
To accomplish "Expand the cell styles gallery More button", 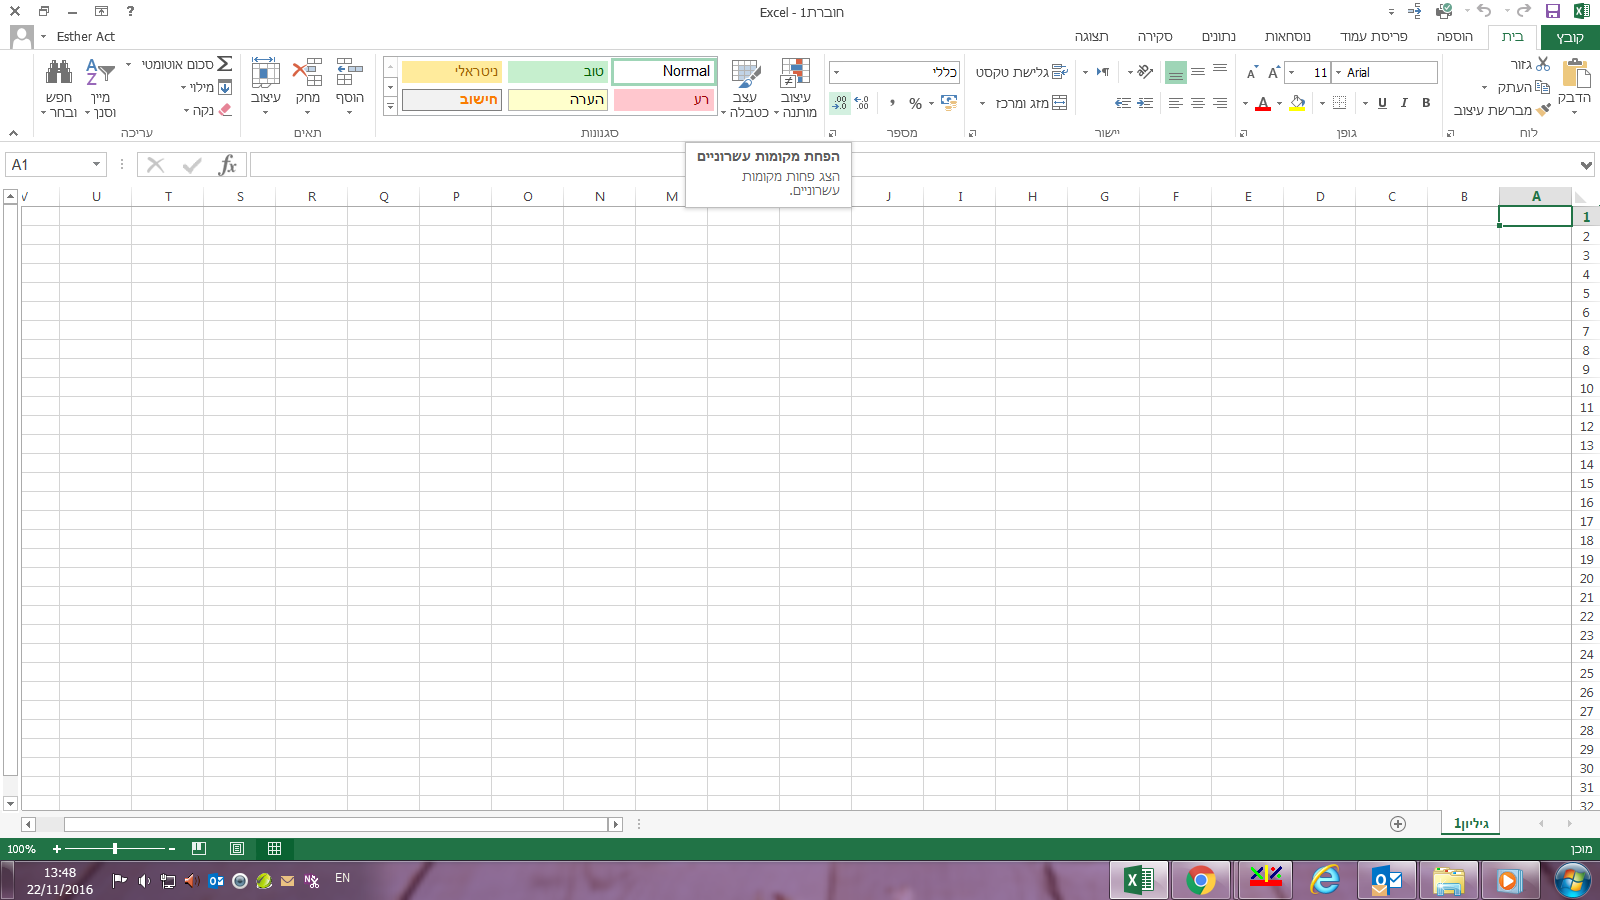I will [x=390, y=105].
